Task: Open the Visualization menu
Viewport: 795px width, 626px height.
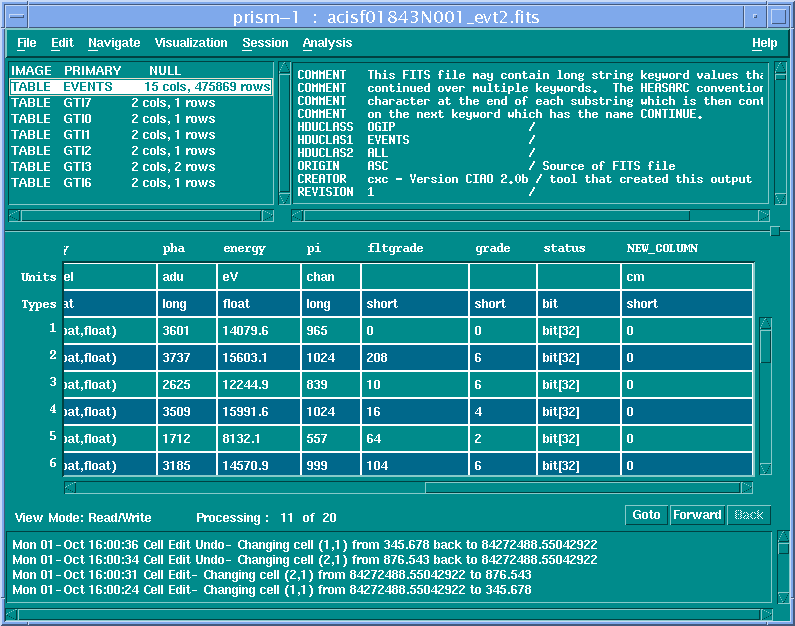Action: point(190,43)
